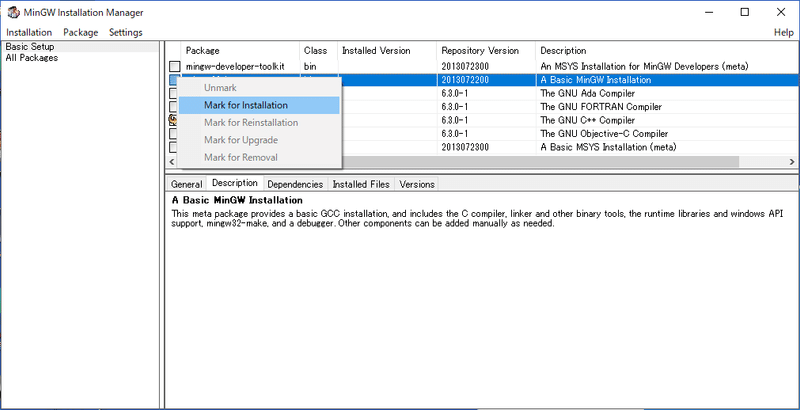
Task: Select the mingw-developer-toolkit package name
Action: (235, 67)
